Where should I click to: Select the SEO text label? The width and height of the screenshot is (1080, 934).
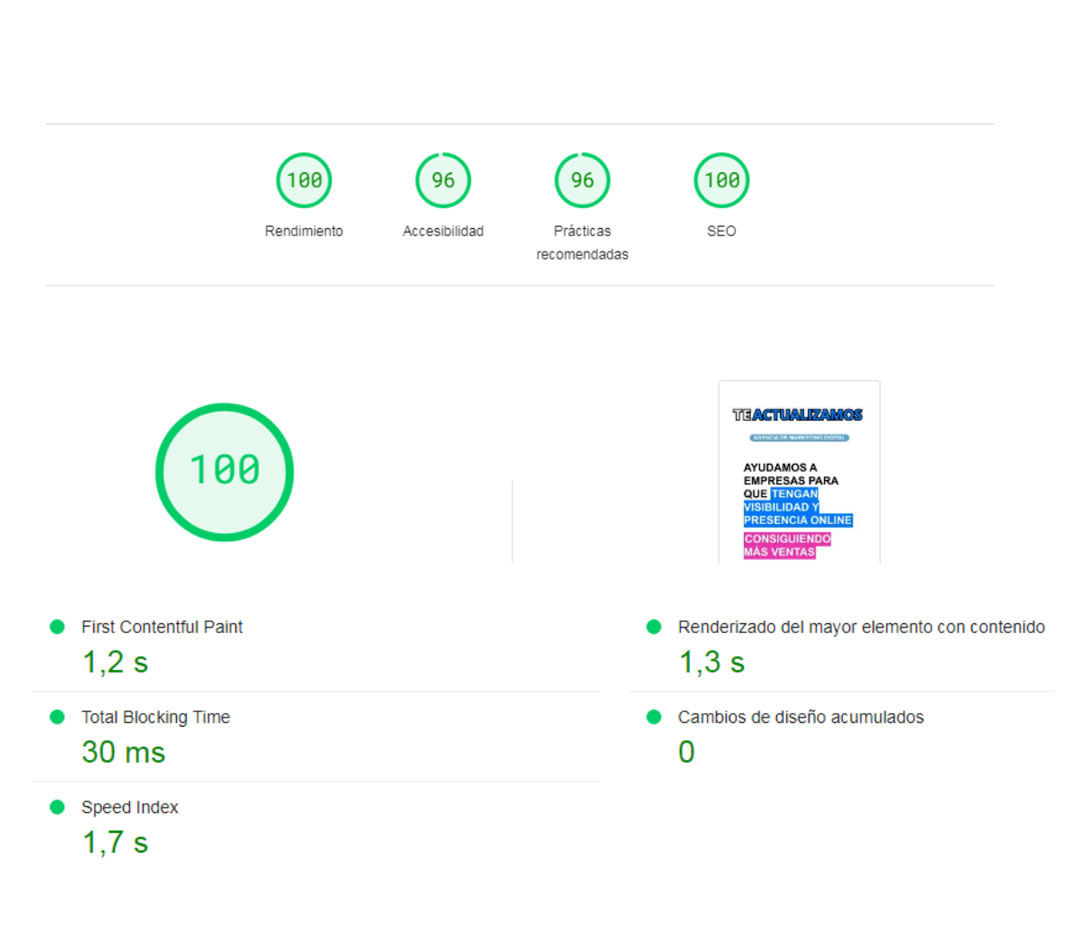tap(721, 231)
